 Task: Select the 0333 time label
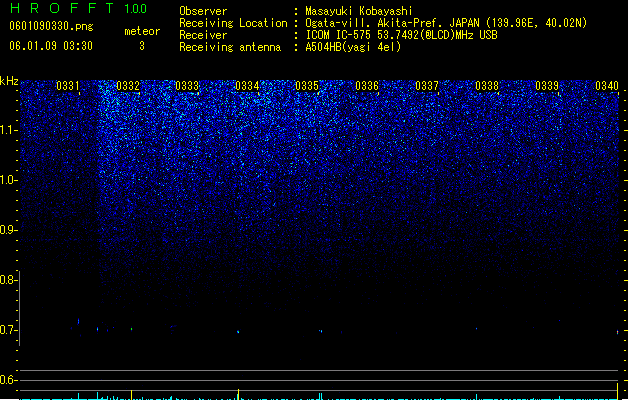coord(187,86)
